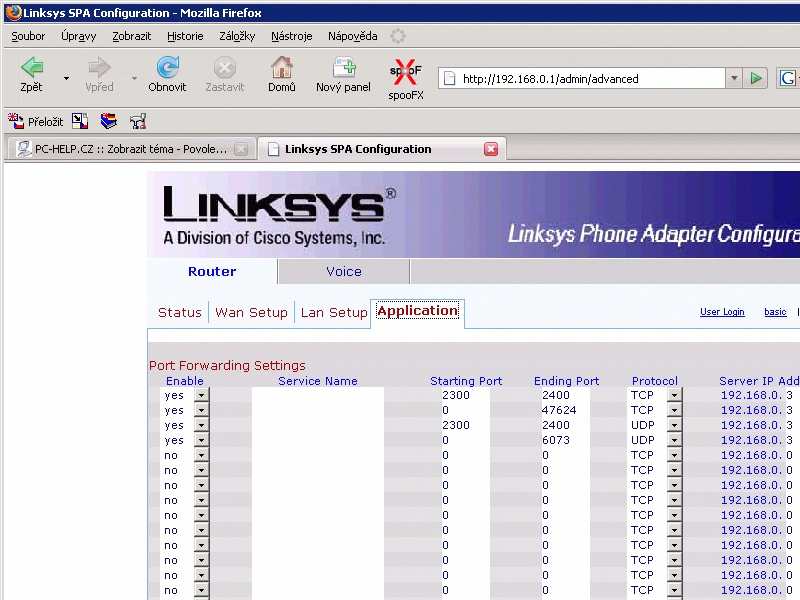This screenshot has width=800, height=600.
Task: Open Protocol dropdown for ending port 47624 row
Action: [674, 410]
